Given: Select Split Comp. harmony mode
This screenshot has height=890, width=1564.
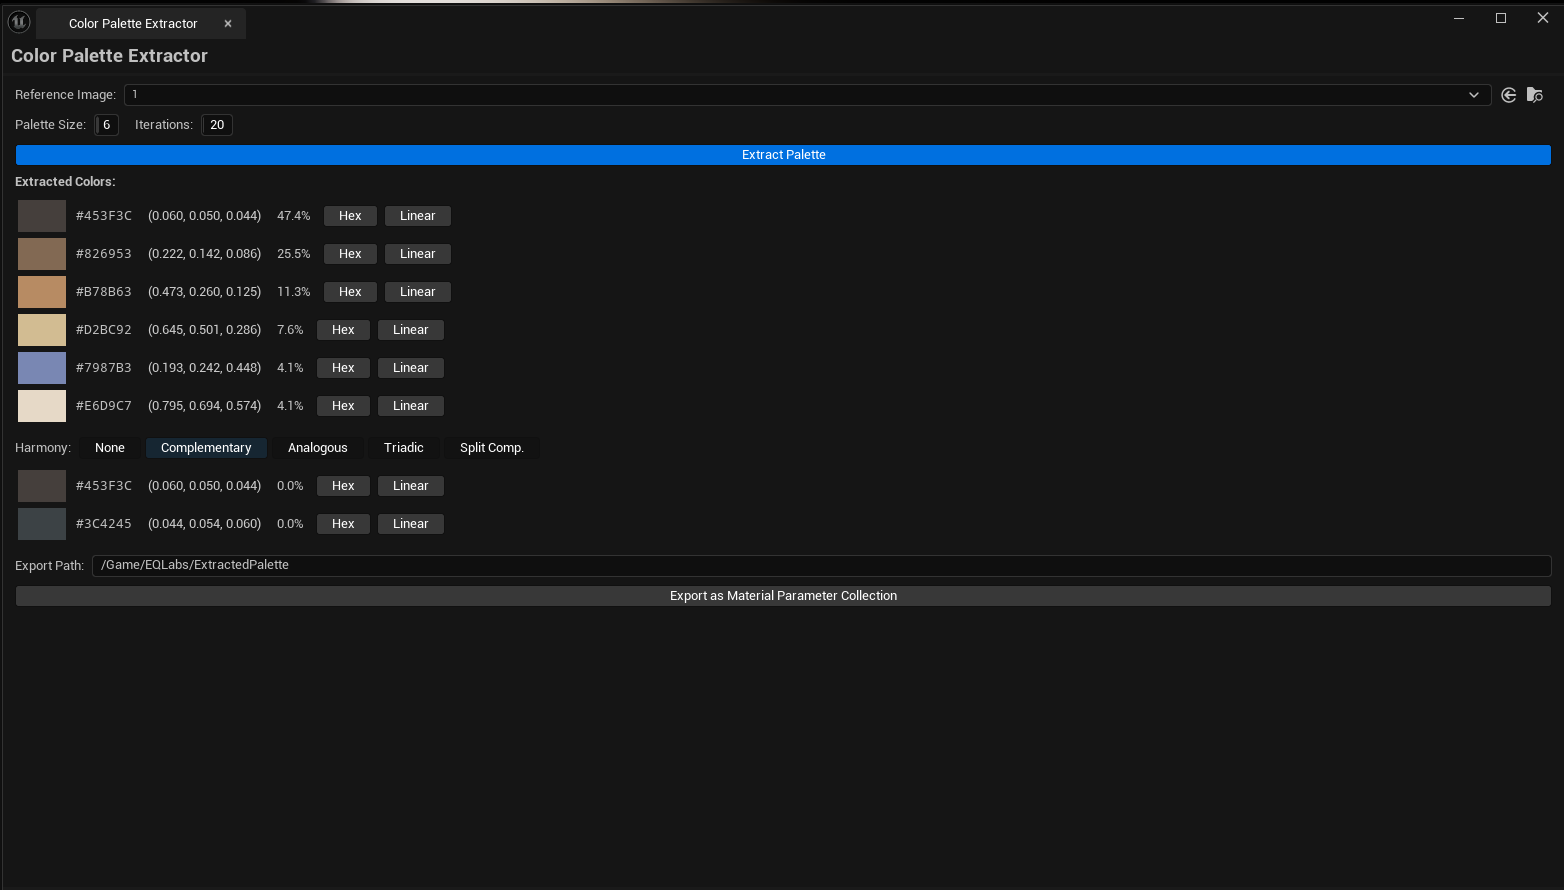Looking at the screenshot, I should tap(492, 448).
